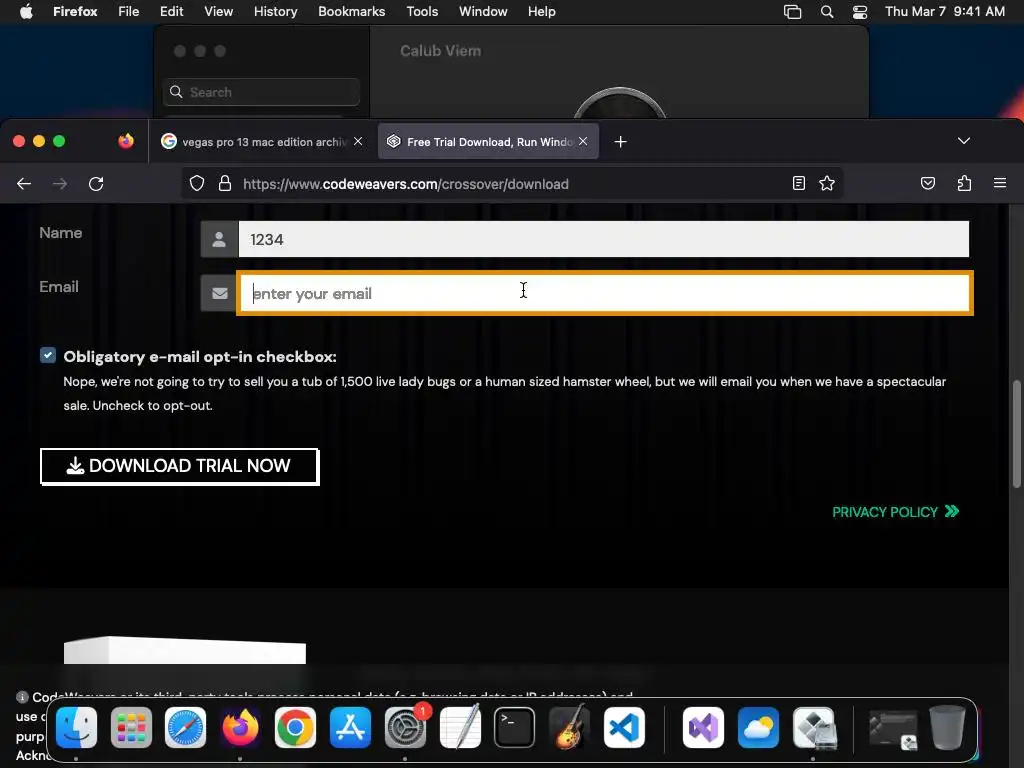1024x768 pixels.
Task: Open the Window menu
Action: pyautogui.click(x=483, y=12)
